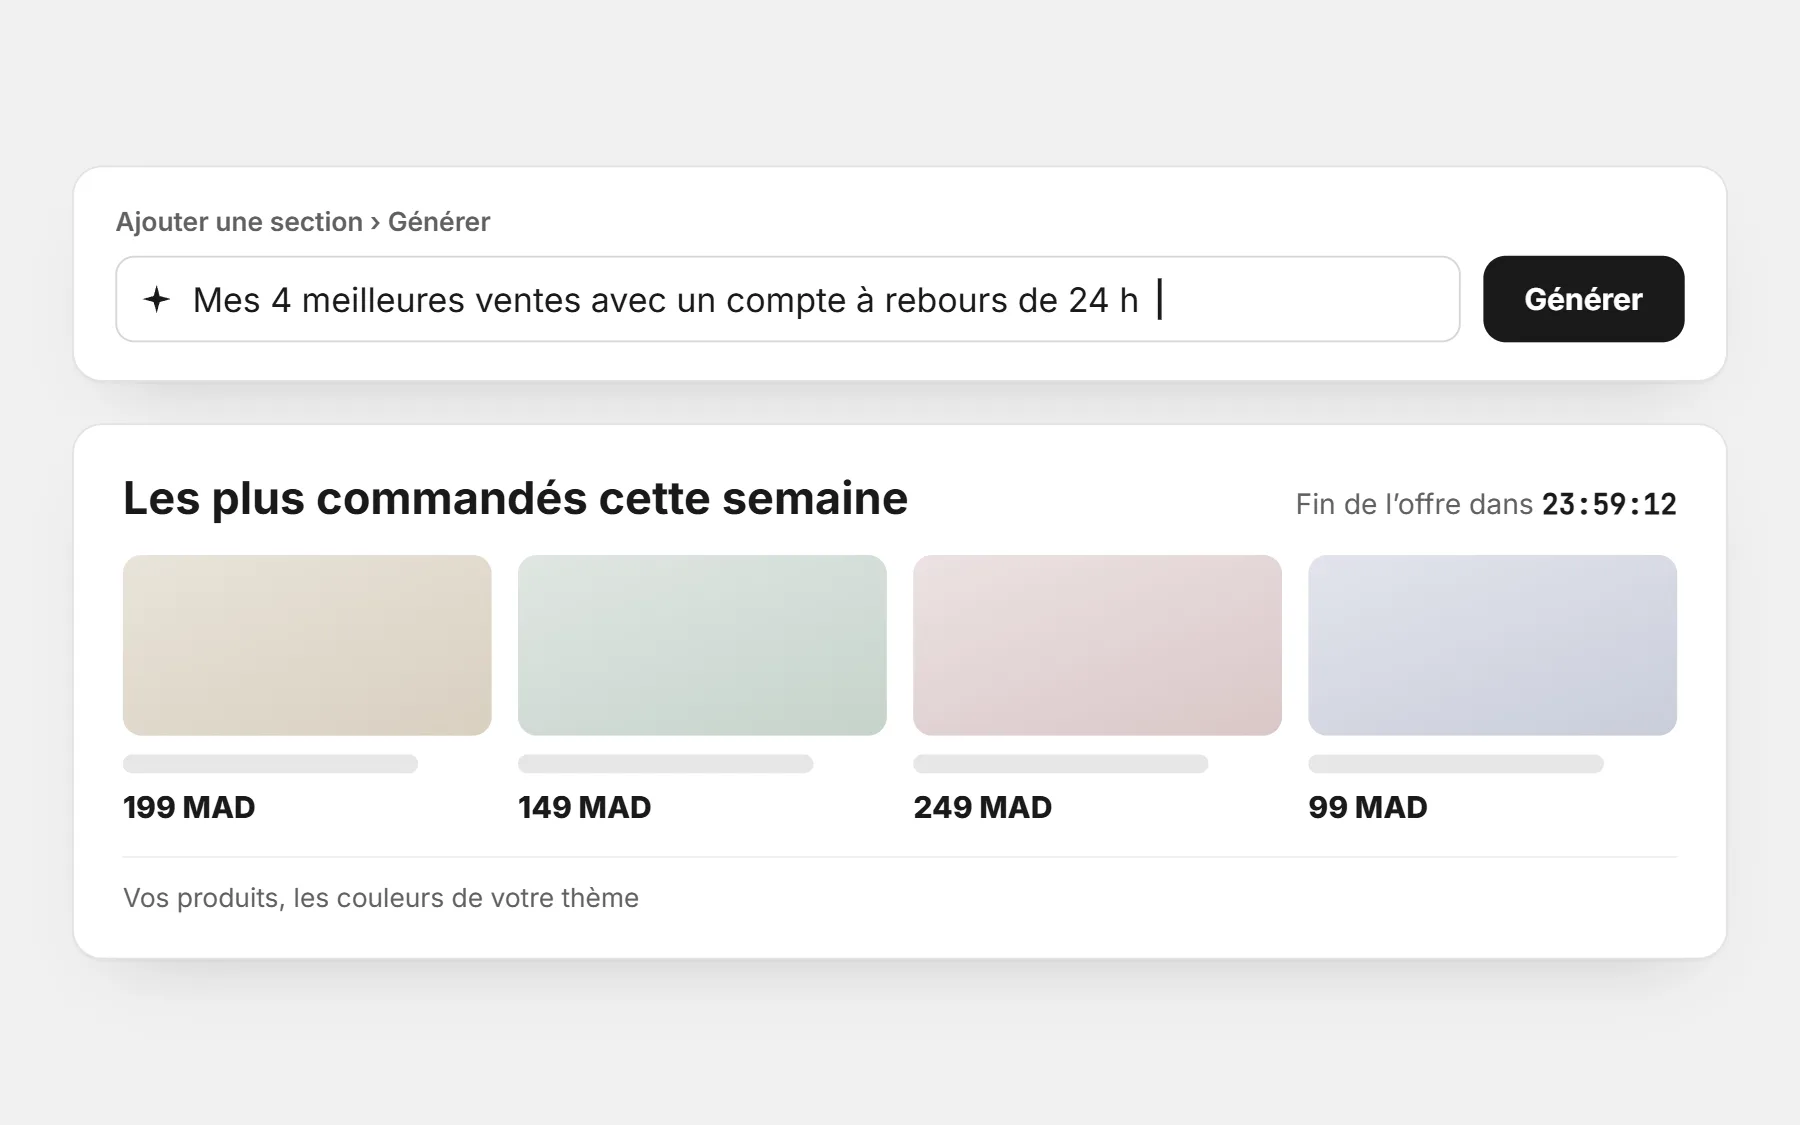Click the 99 MAD price

(x=1367, y=807)
